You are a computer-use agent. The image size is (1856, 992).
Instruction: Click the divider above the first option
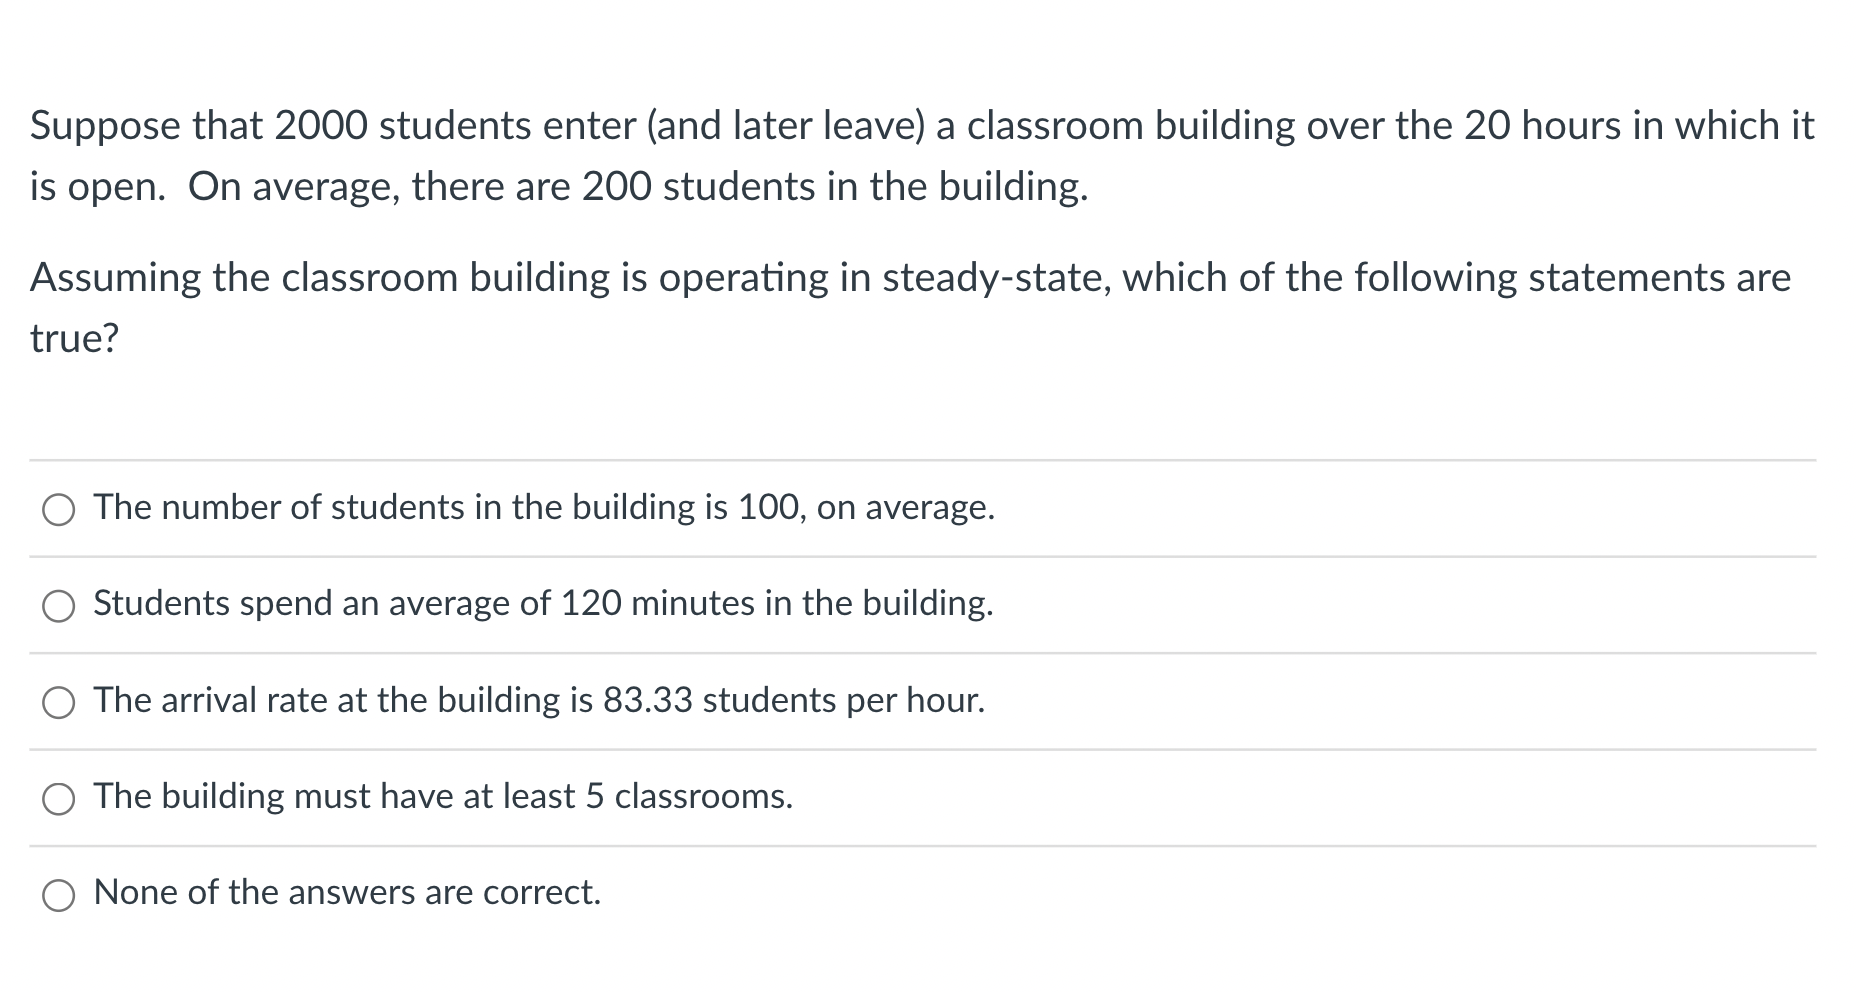(928, 460)
